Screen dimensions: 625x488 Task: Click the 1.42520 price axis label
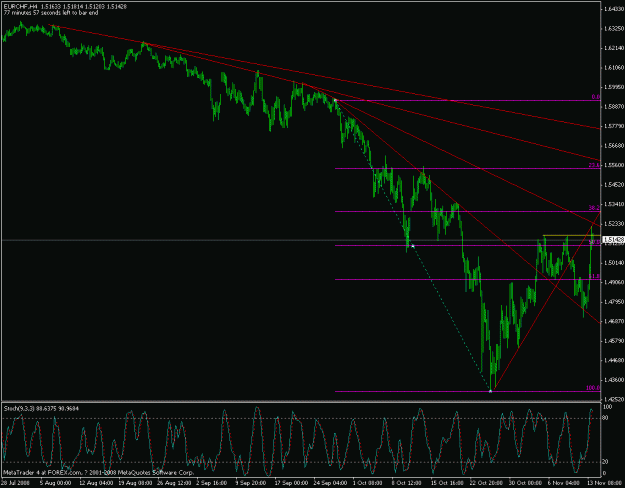click(614, 399)
